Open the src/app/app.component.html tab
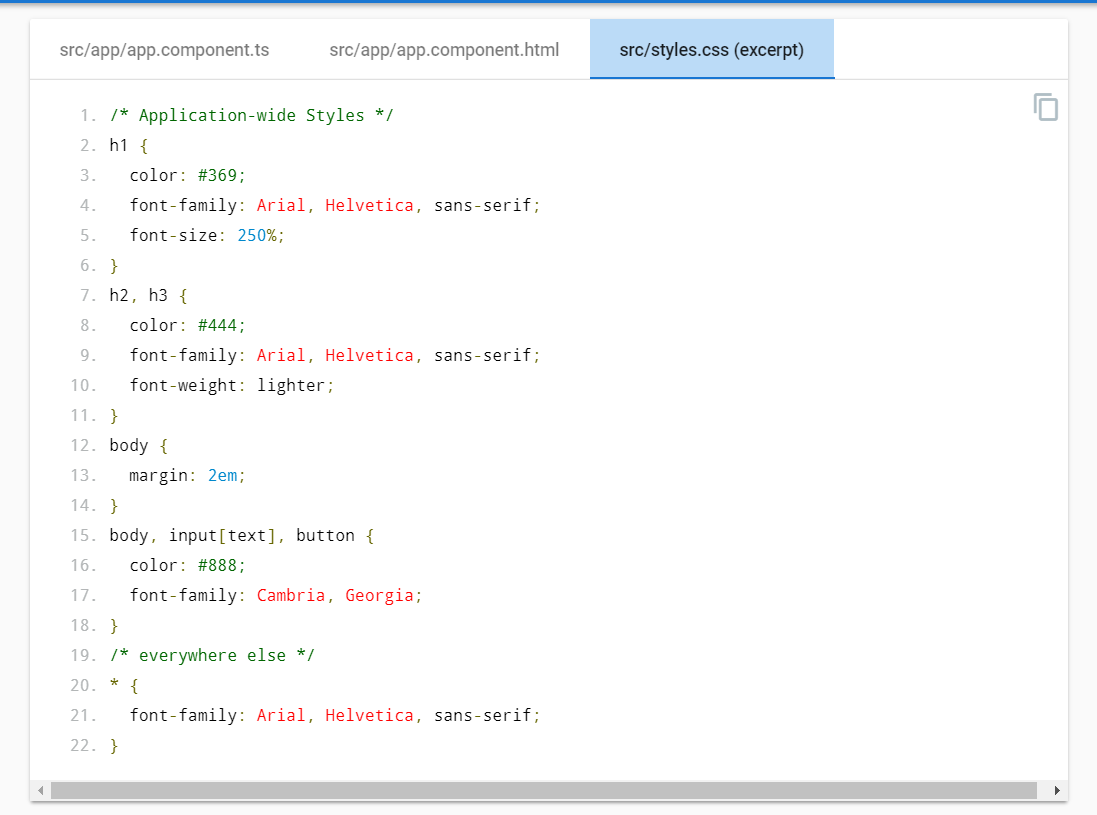Viewport: 1097px width, 815px height. (x=444, y=49)
